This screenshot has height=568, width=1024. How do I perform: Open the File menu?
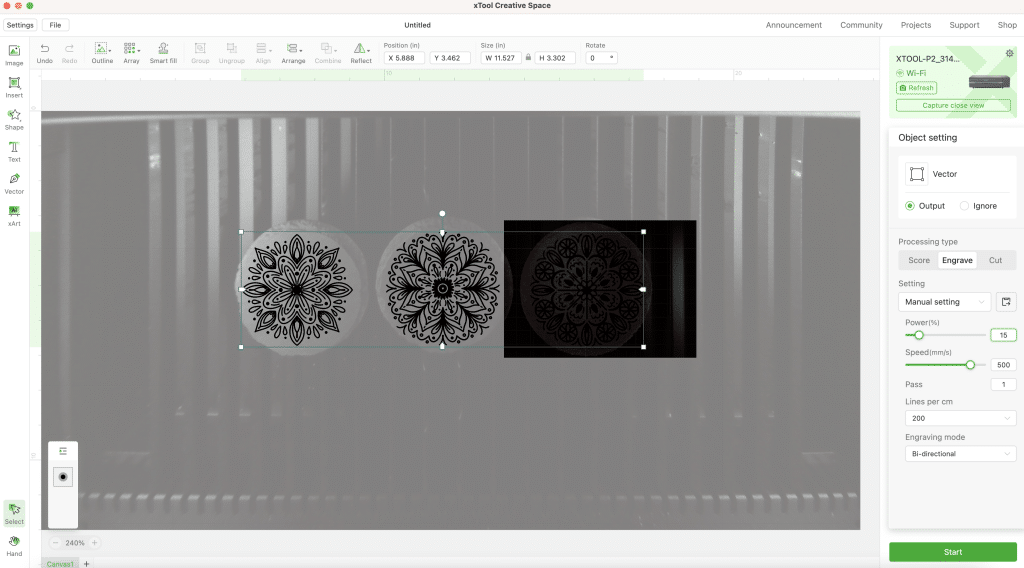coord(56,25)
